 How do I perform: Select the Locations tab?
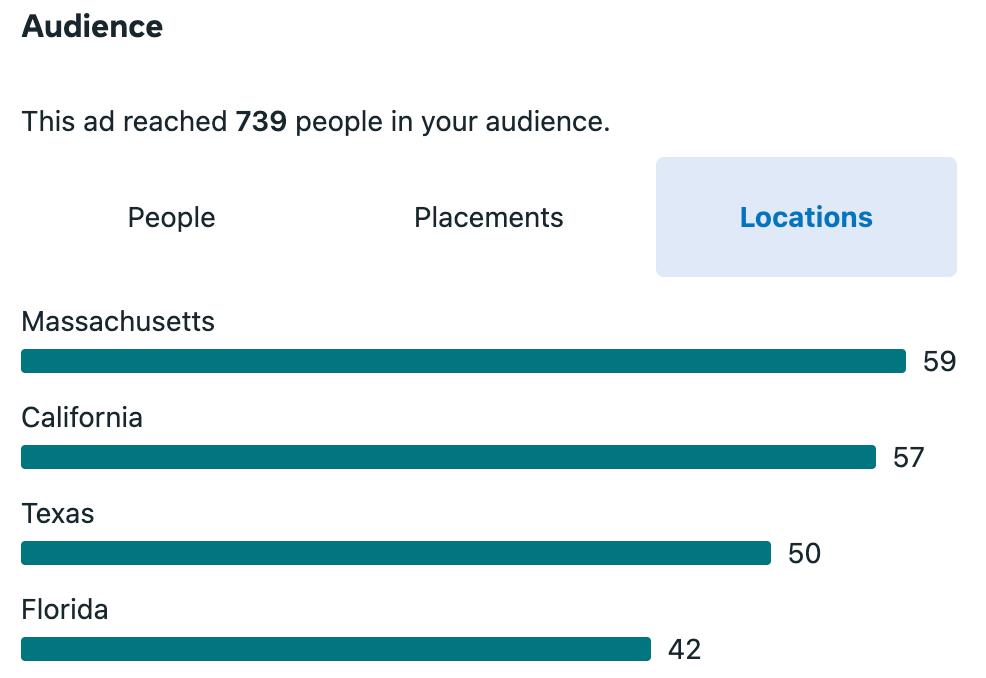(x=806, y=217)
